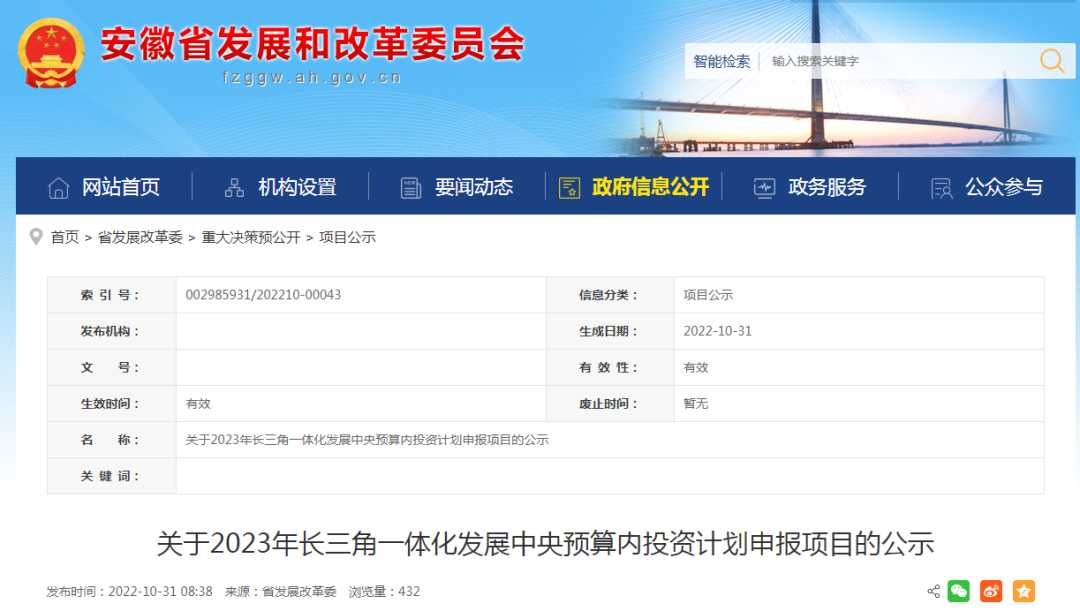Go to 要闻动态 section

coord(473,187)
